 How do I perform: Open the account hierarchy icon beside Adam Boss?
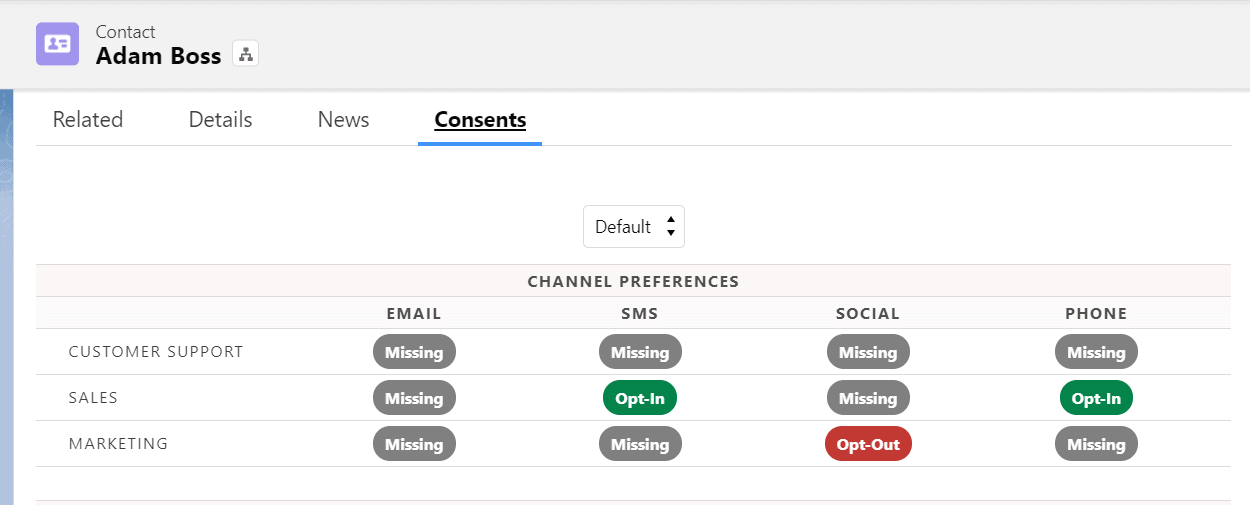coord(245,54)
